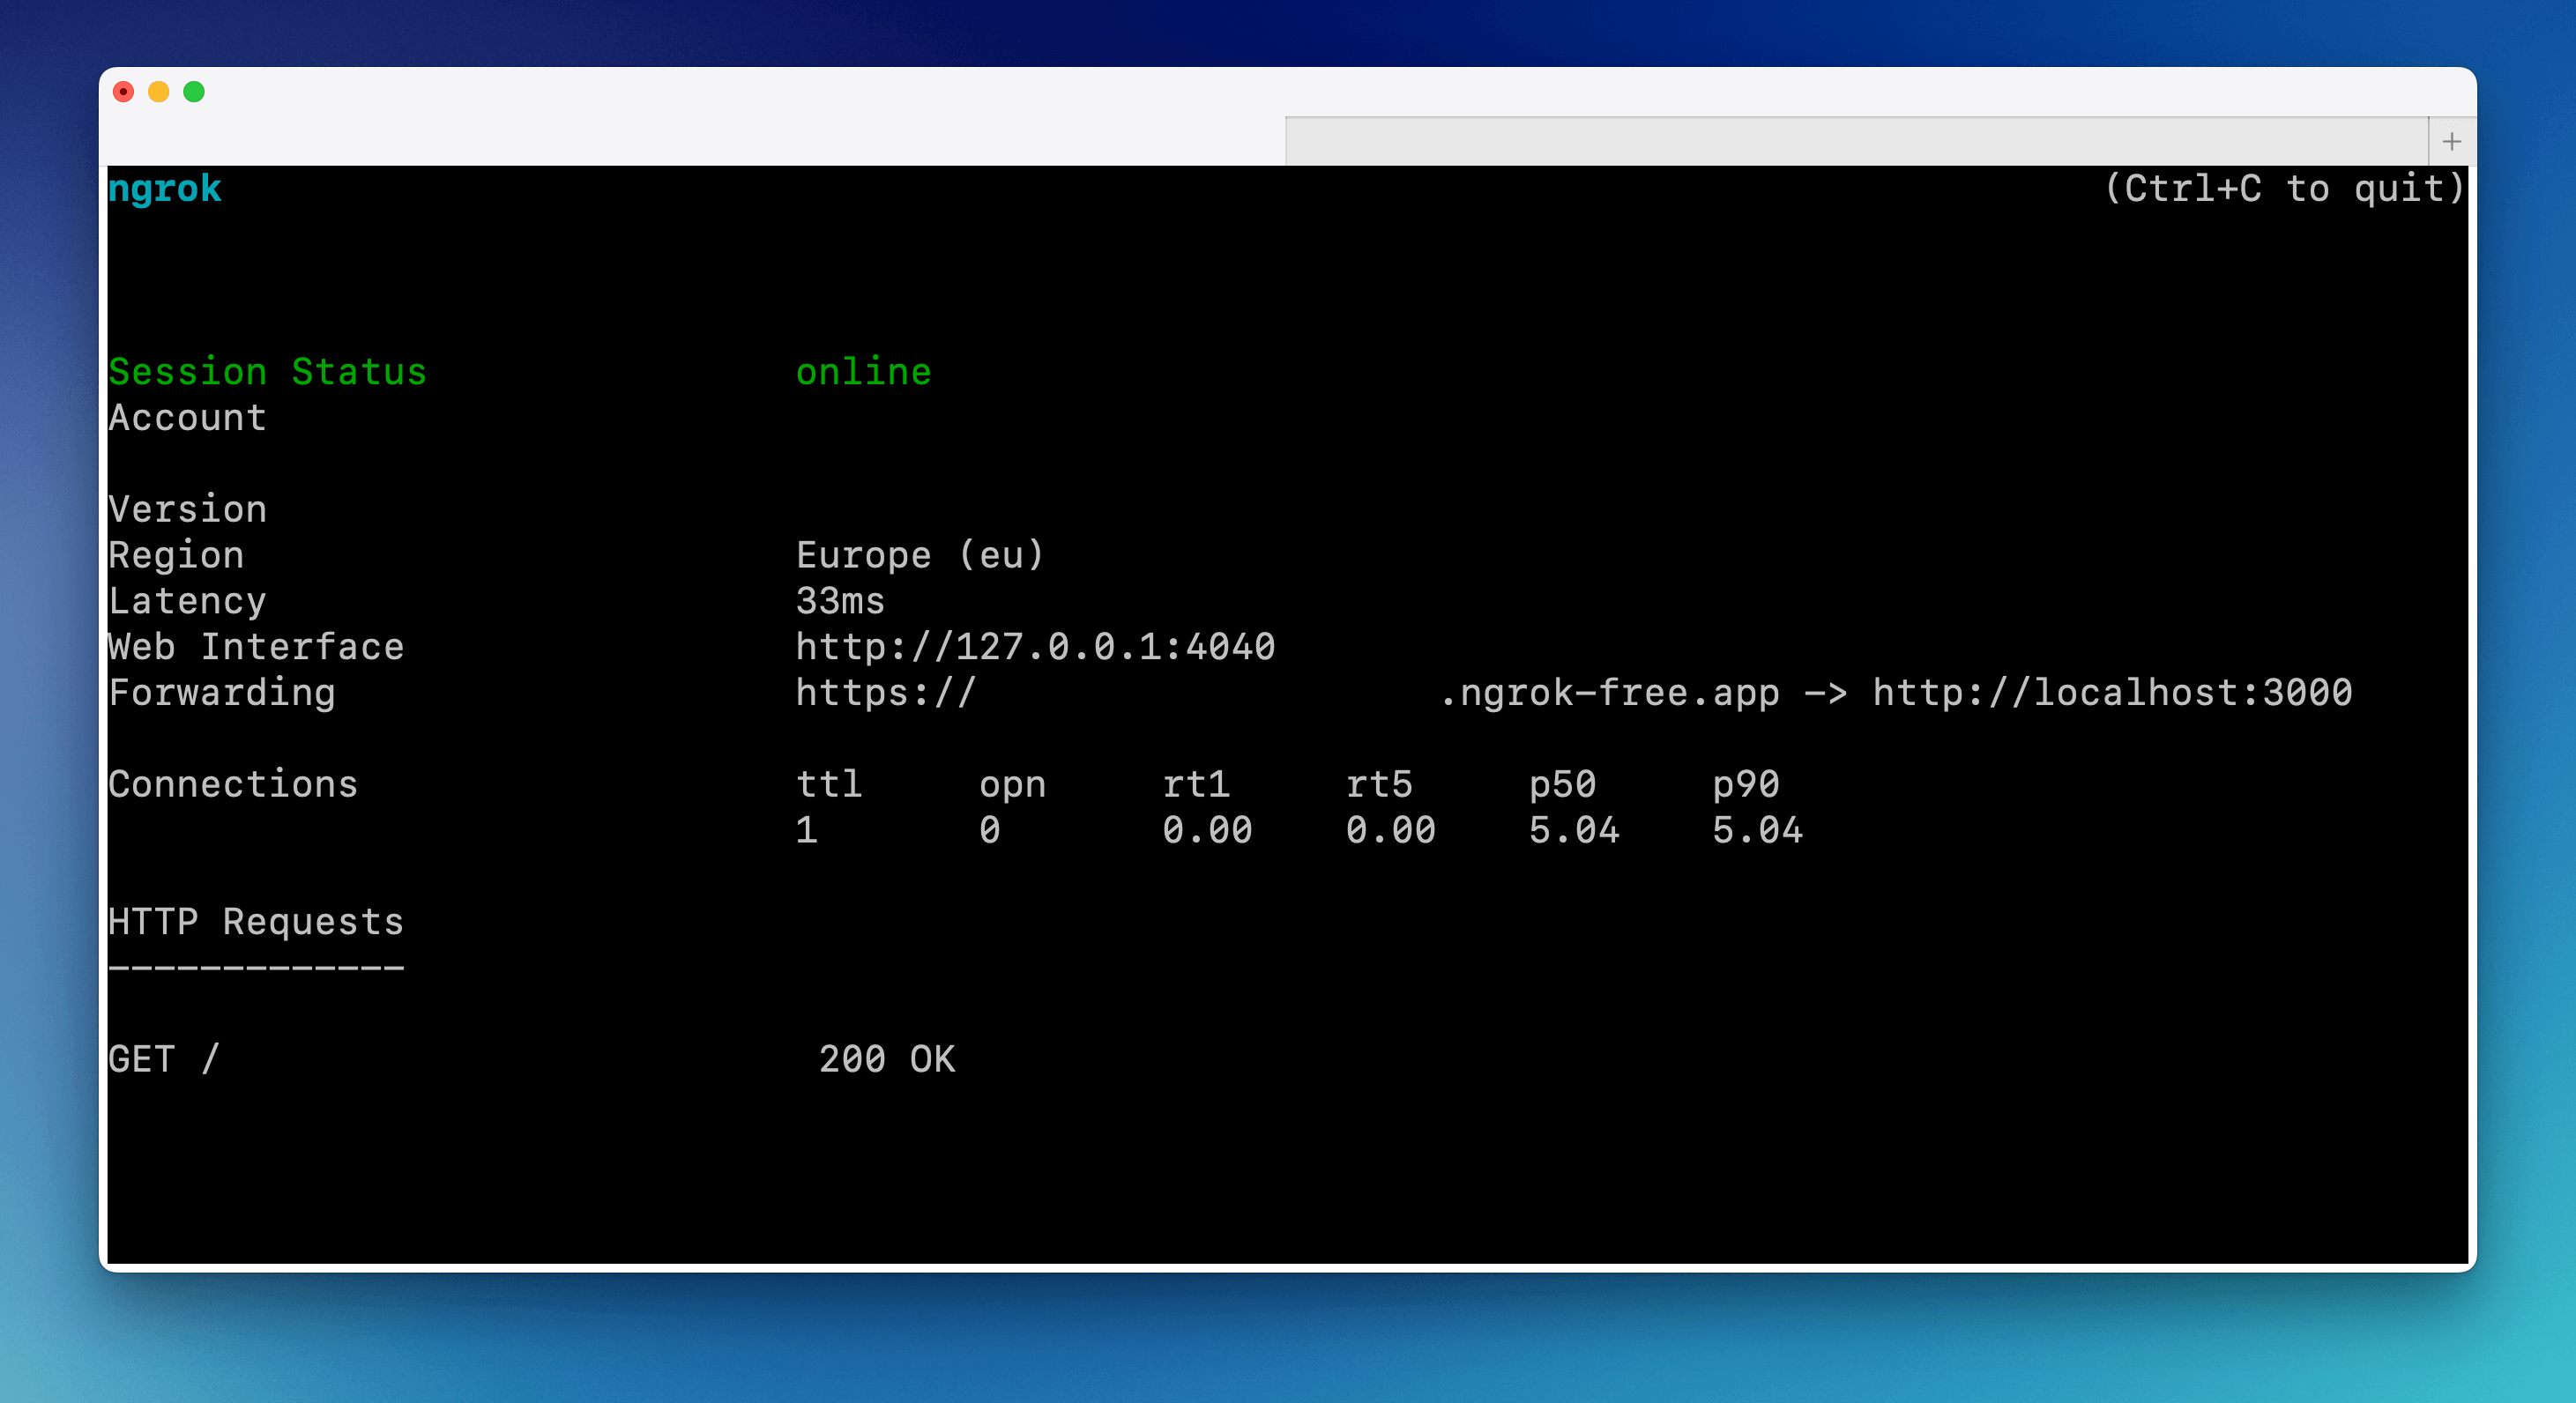Select the online session status text
The width and height of the screenshot is (2576, 1403).
[862, 371]
